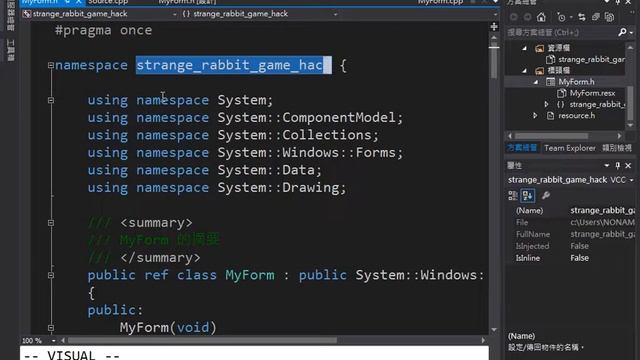Switch to the MyForm.h design tab
The height and width of the screenshot is (360, 640).
pos(187,2)
